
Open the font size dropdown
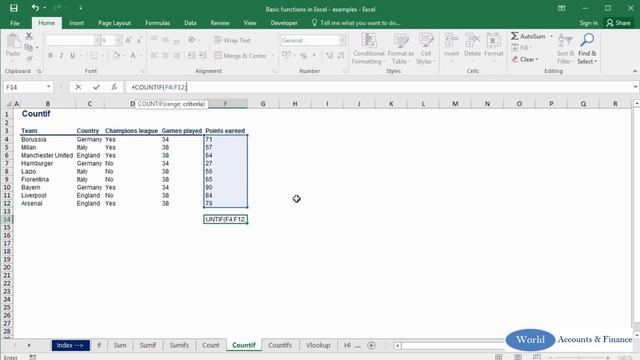click(x=118, y=40)
